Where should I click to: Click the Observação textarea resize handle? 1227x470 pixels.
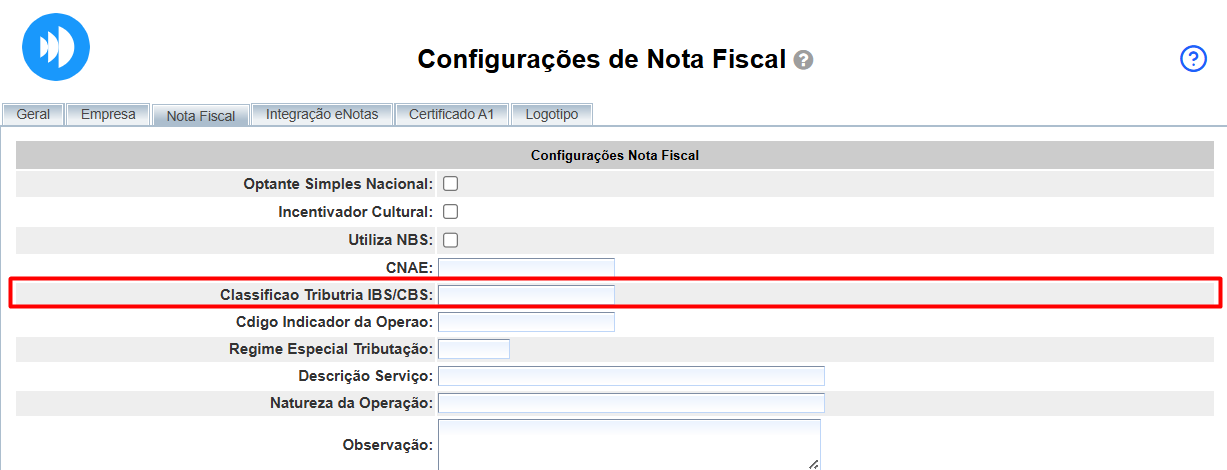(x=814, y=464)
